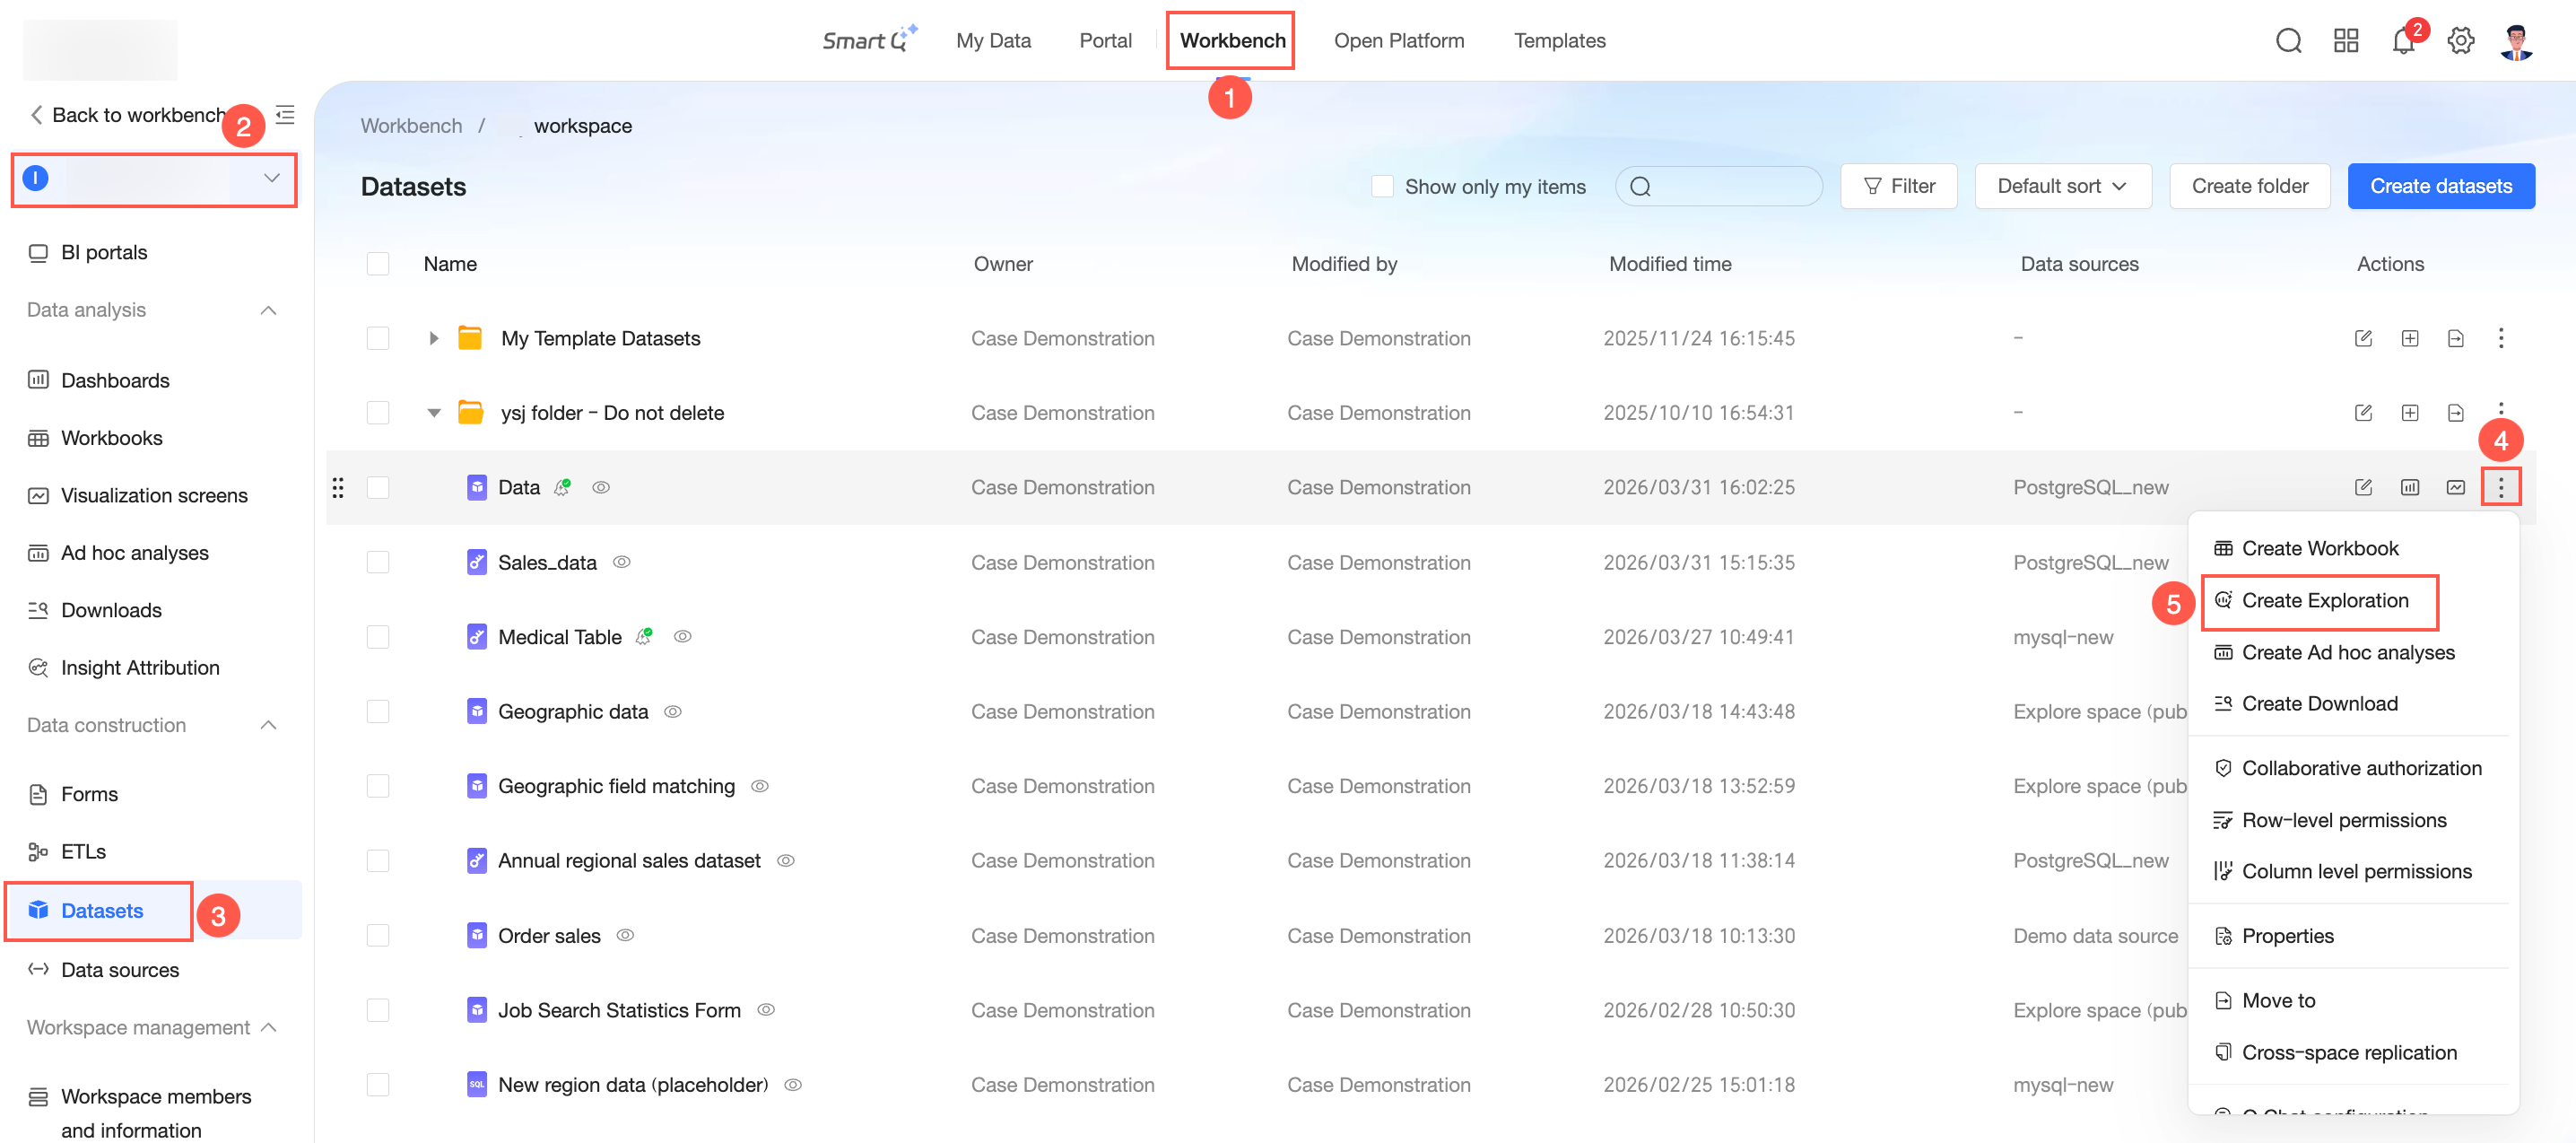This screenshot has height=1143, width=2576.
Task: Click move icon for My Template Datasets
Action: [2455, 338]
